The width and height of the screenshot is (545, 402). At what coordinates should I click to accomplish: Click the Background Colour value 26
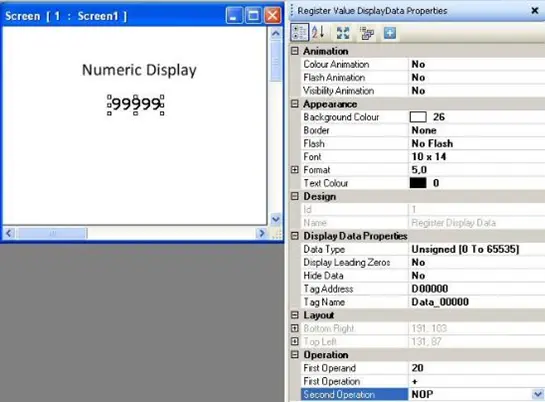click(439, 117)
